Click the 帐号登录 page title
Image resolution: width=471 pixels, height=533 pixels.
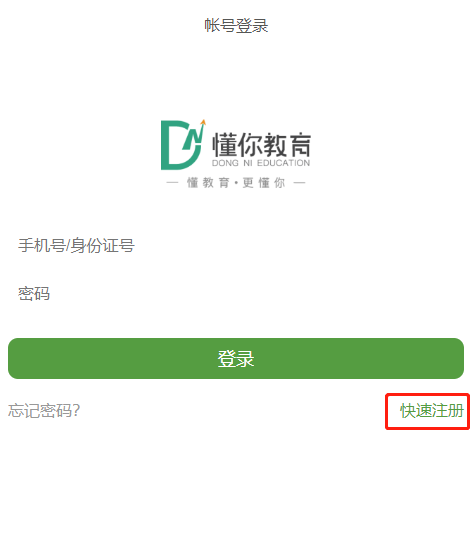[x=236, y=25]
